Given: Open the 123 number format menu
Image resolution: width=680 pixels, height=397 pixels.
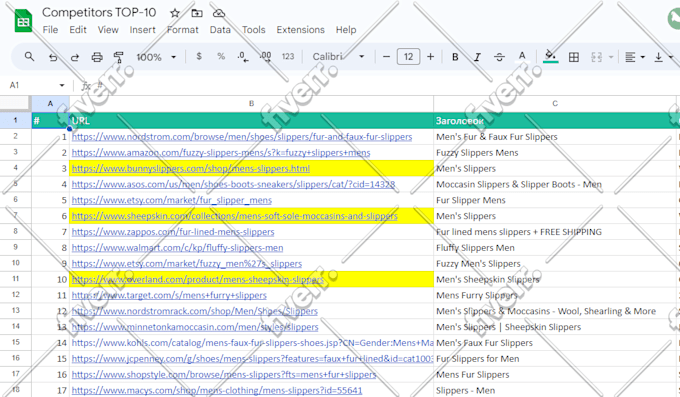Looking at the screenshot, I should coord(288,56).
